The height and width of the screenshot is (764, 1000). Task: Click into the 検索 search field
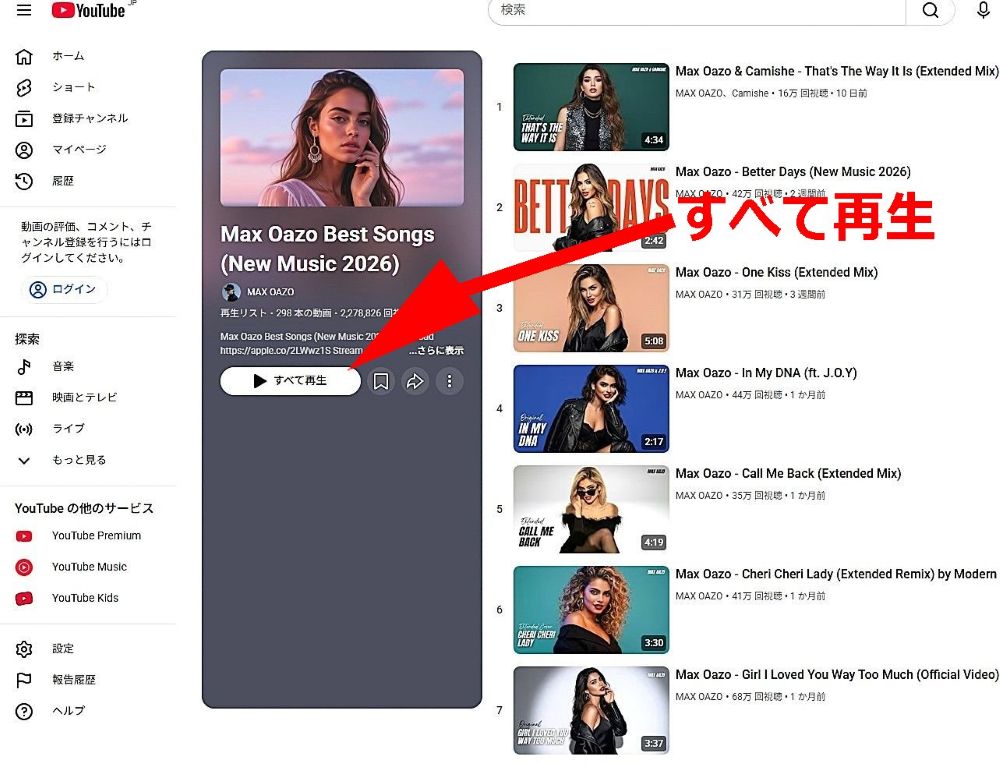(x=696, y=10)
